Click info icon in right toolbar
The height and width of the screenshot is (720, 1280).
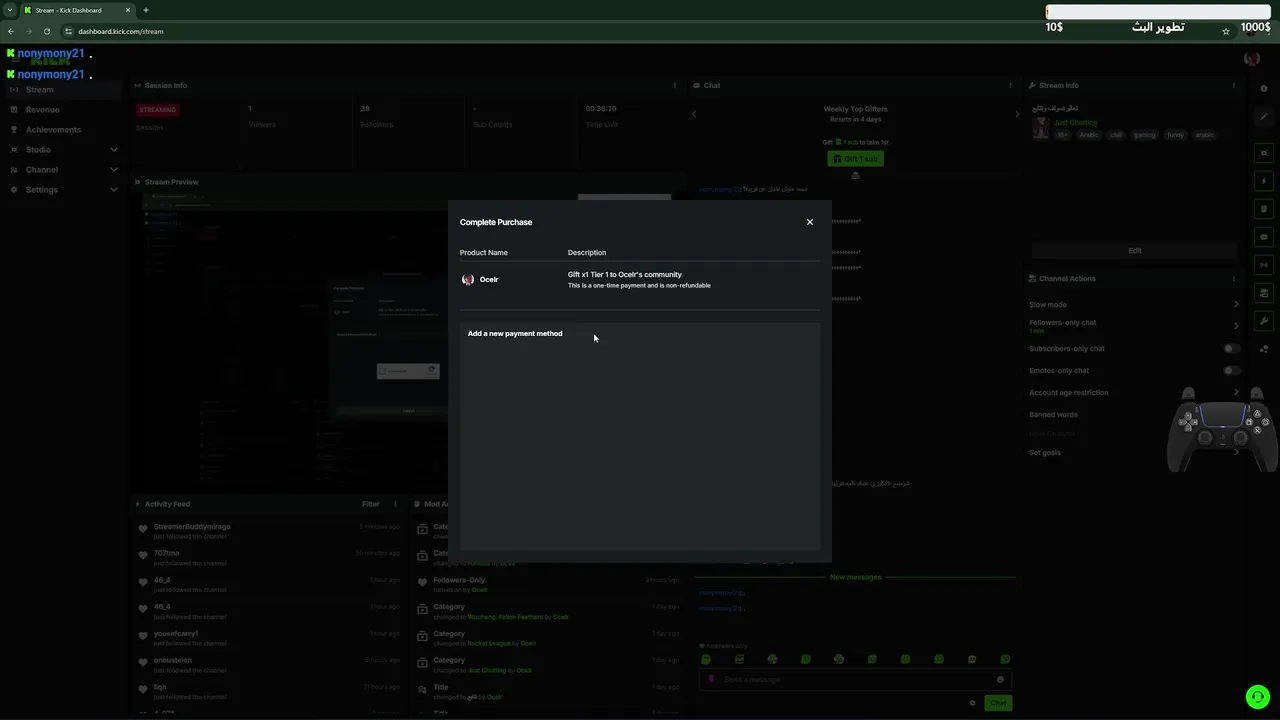(x=1264, y=89)
